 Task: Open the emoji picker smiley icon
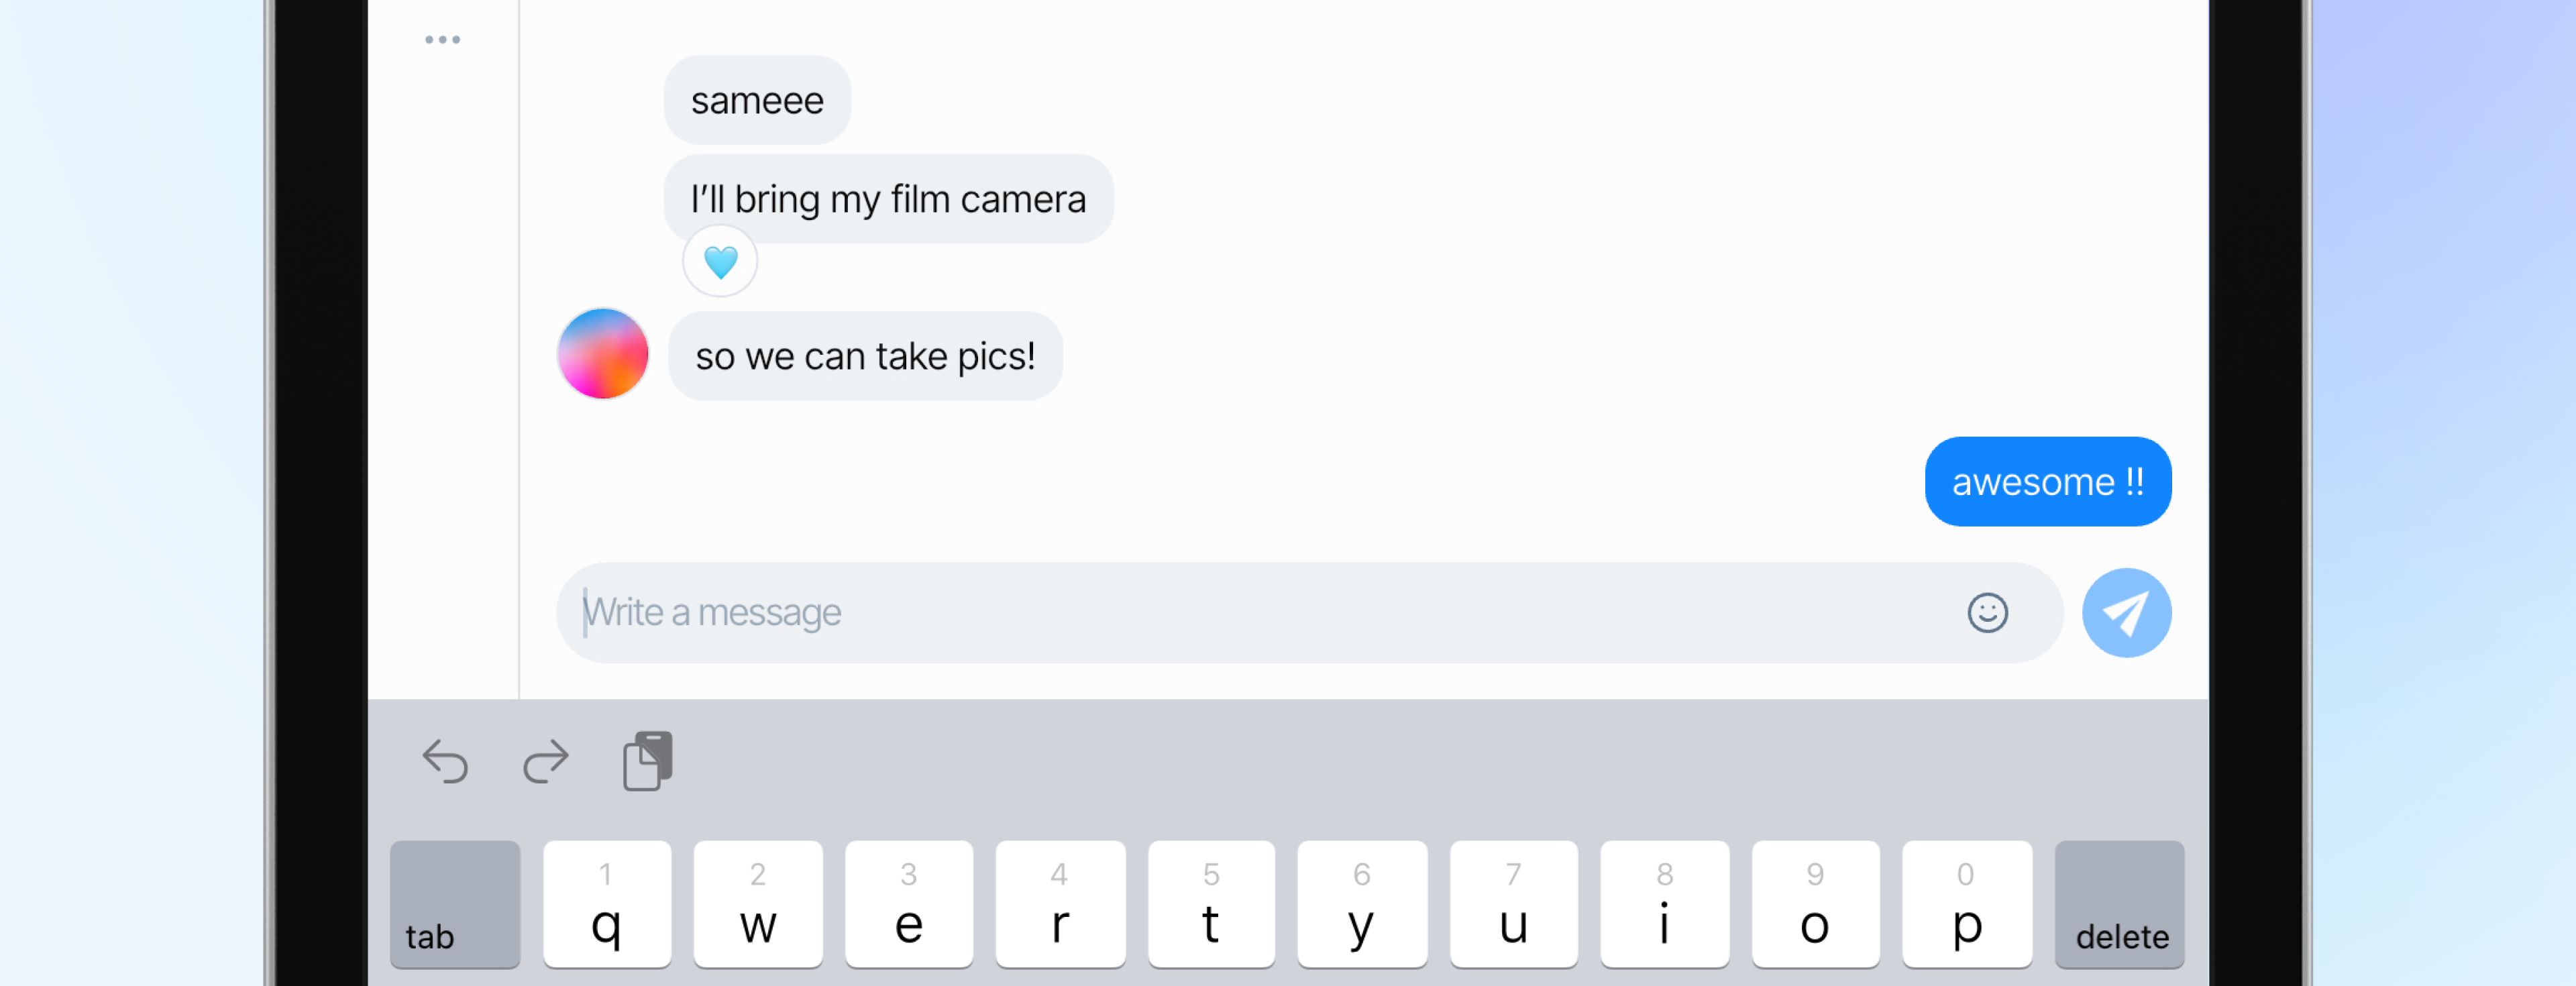[1987, 613]
